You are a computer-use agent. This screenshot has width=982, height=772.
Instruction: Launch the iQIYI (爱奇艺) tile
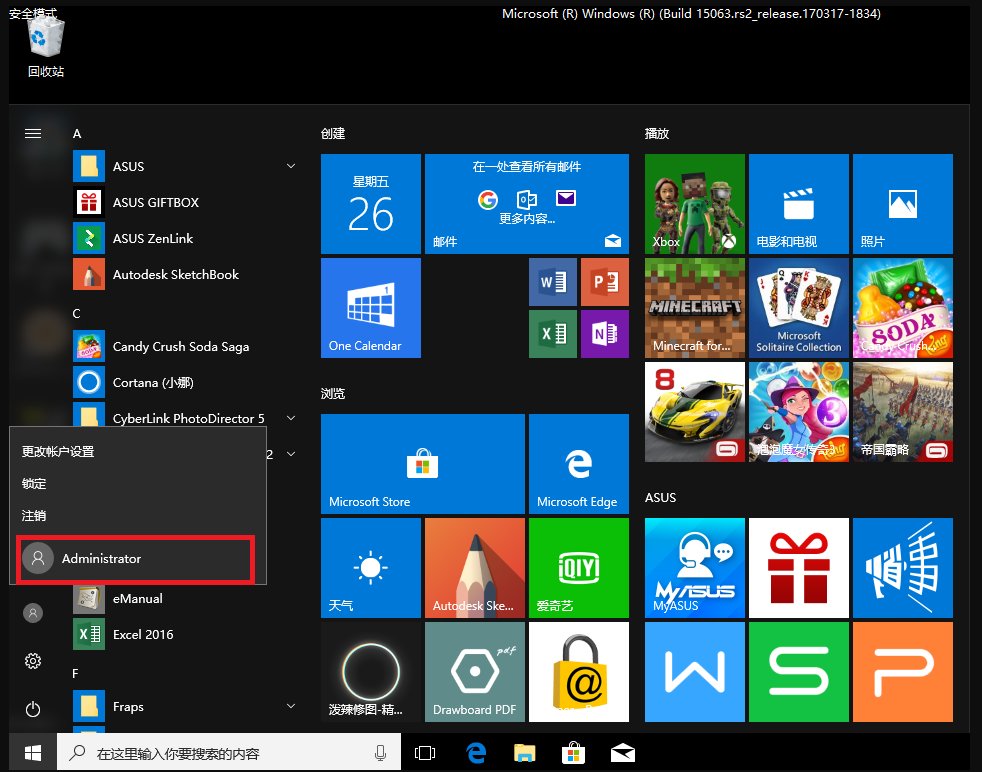coord(578,567)
